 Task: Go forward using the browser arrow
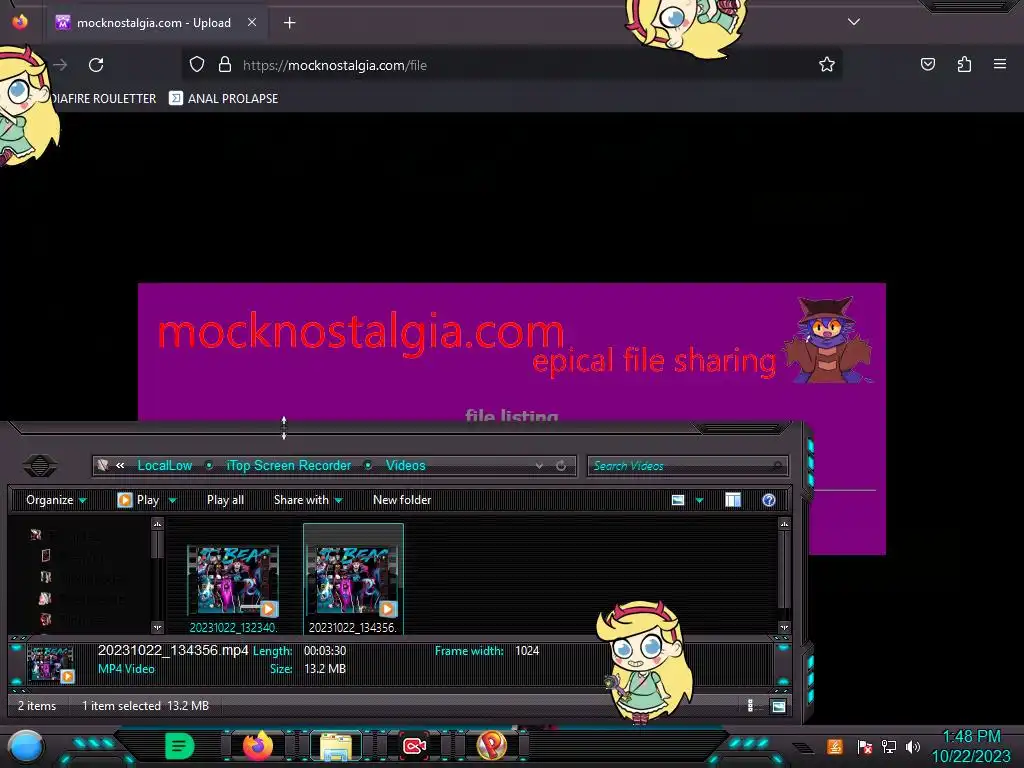click(60, 65)
